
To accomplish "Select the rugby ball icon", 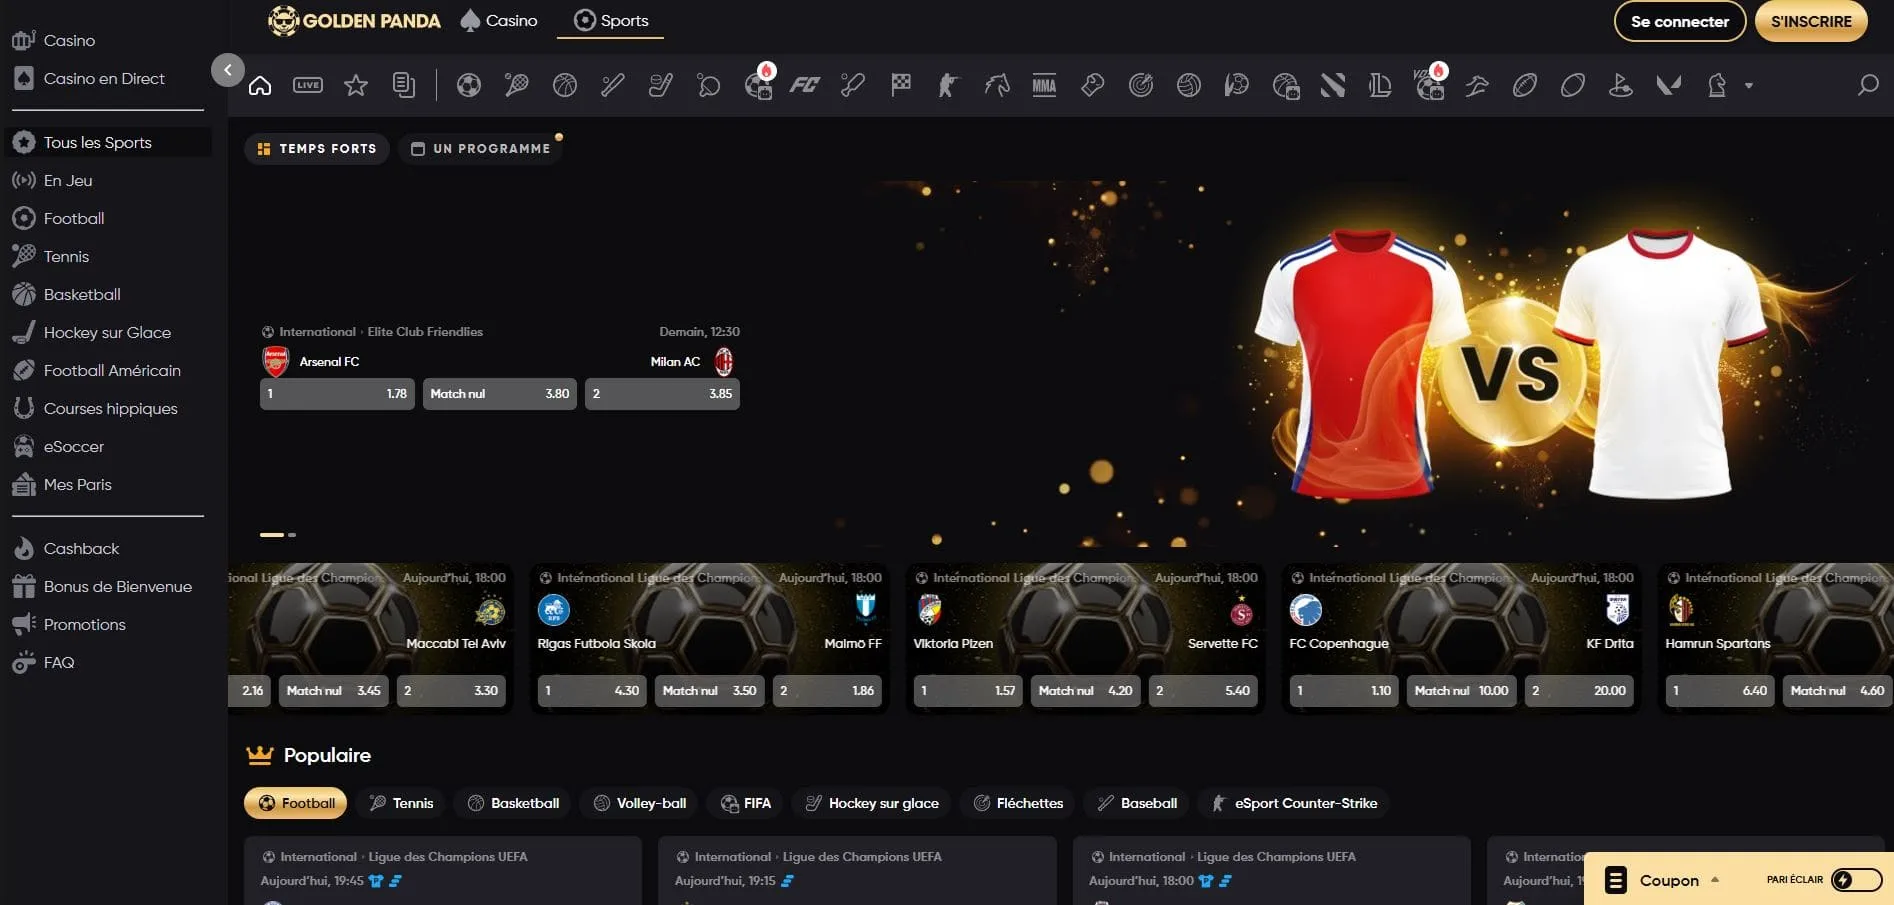I will (1573, 86).
